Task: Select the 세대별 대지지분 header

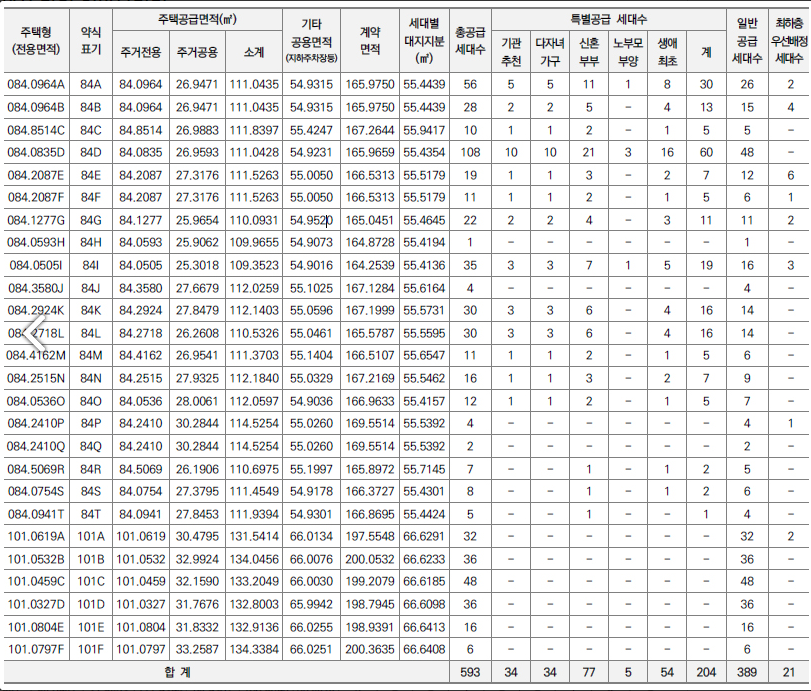Action: pos(424,41)
